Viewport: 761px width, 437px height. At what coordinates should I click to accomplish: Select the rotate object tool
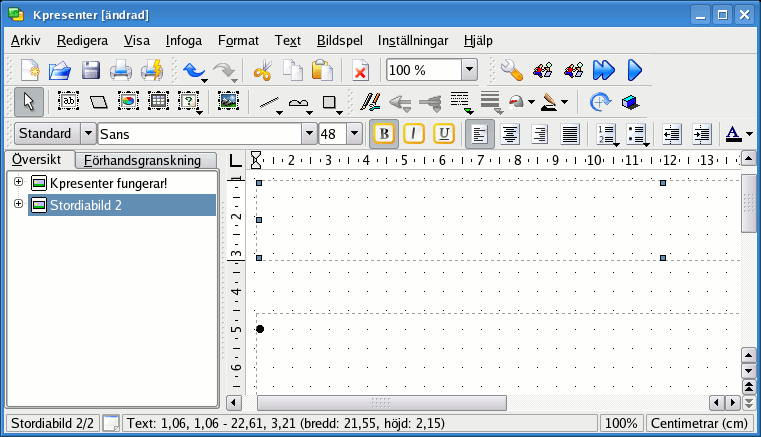click(x=599, y=101)
